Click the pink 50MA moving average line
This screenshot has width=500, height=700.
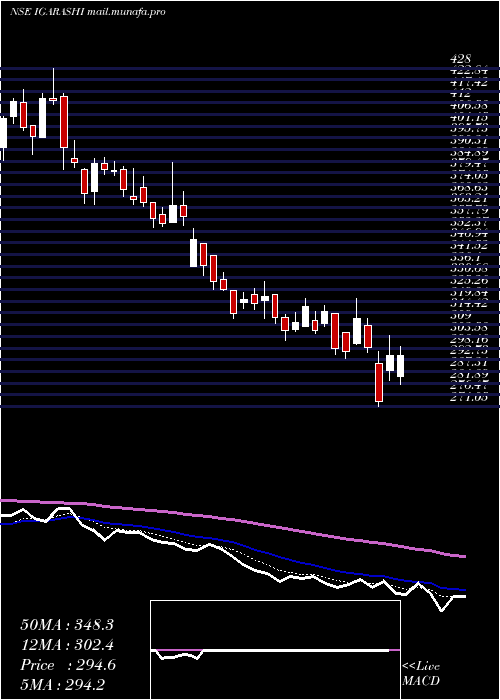(x=232, y=520)
